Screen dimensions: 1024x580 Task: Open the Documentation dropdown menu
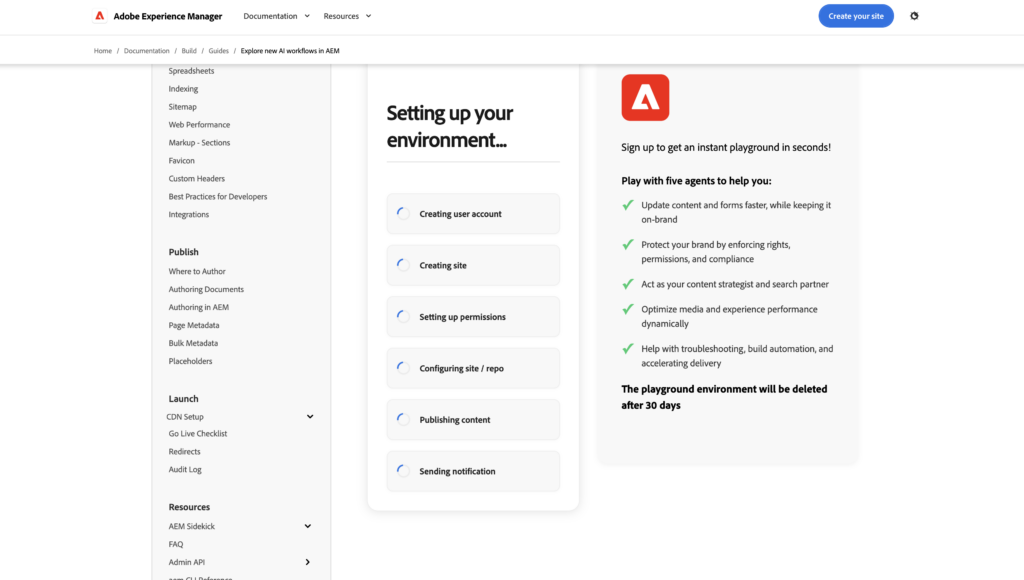[x=276, y=16]
